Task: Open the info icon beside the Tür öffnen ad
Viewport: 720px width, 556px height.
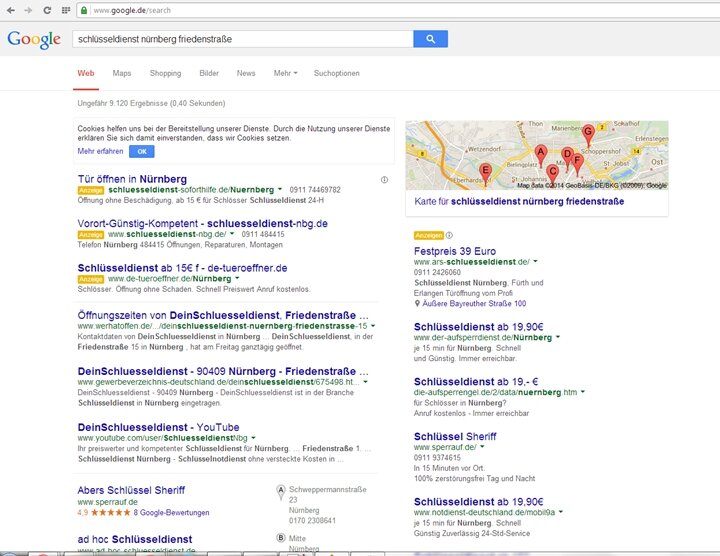Action: (384, 180)
